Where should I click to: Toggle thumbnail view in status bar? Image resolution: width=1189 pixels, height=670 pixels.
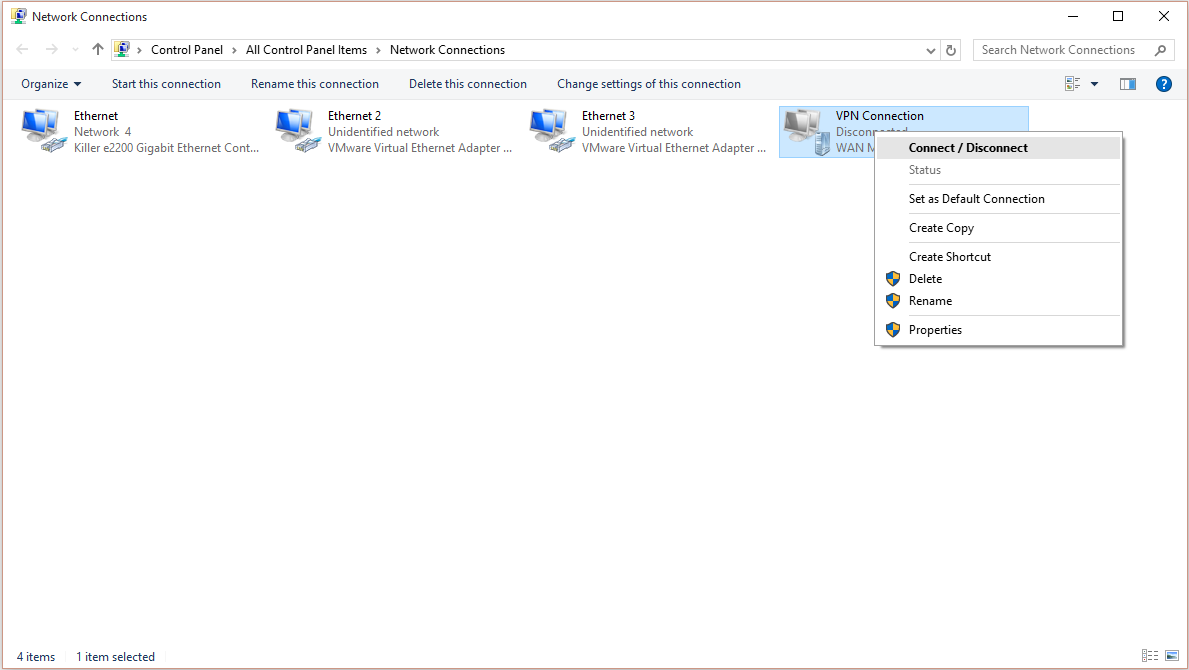click(x=1170, y=656)
